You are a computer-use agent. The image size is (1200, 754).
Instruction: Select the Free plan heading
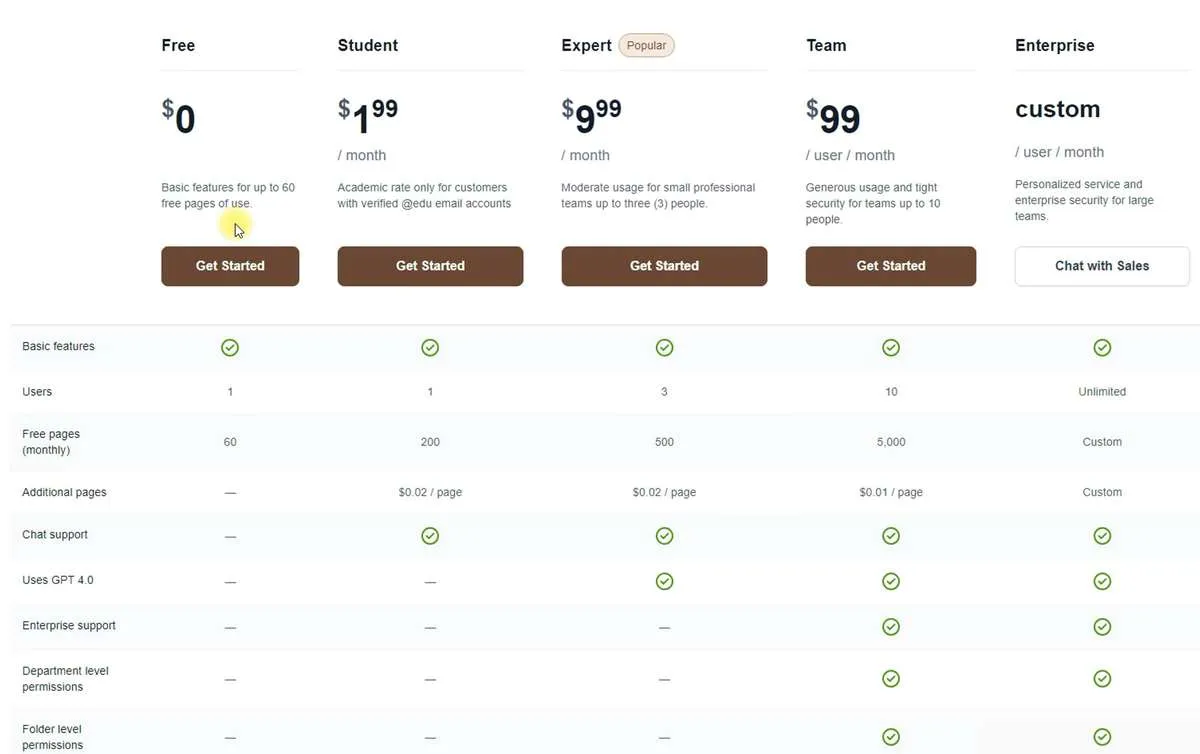coord(178,45)
